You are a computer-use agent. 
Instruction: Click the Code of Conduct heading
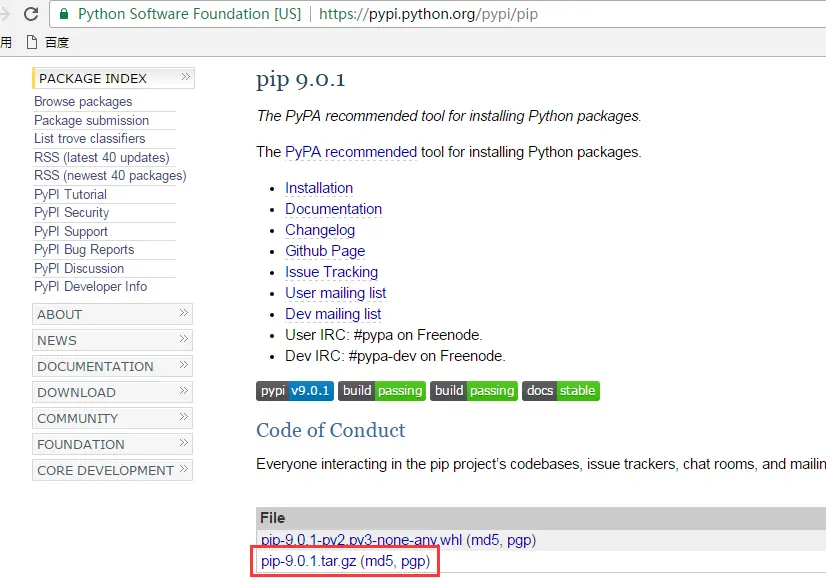click(331, 431)
